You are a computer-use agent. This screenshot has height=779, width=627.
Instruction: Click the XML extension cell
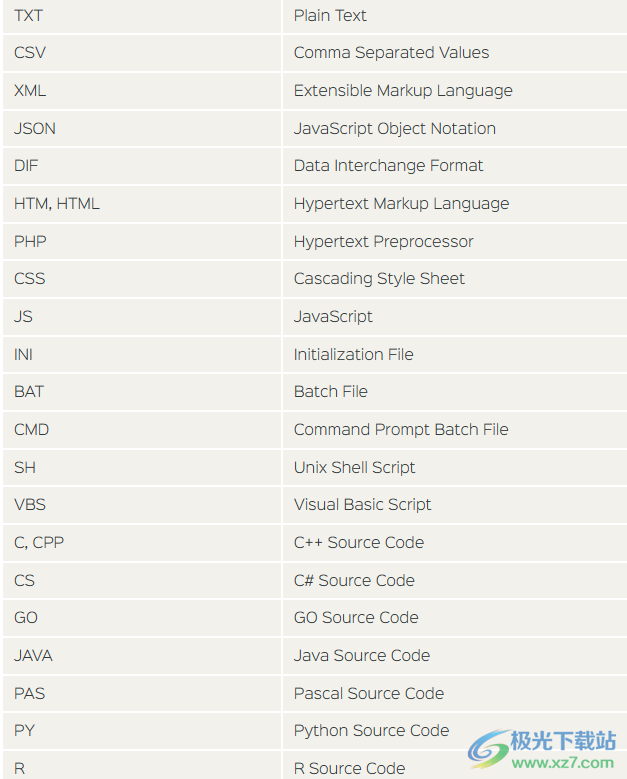click(x=142, y=90)
